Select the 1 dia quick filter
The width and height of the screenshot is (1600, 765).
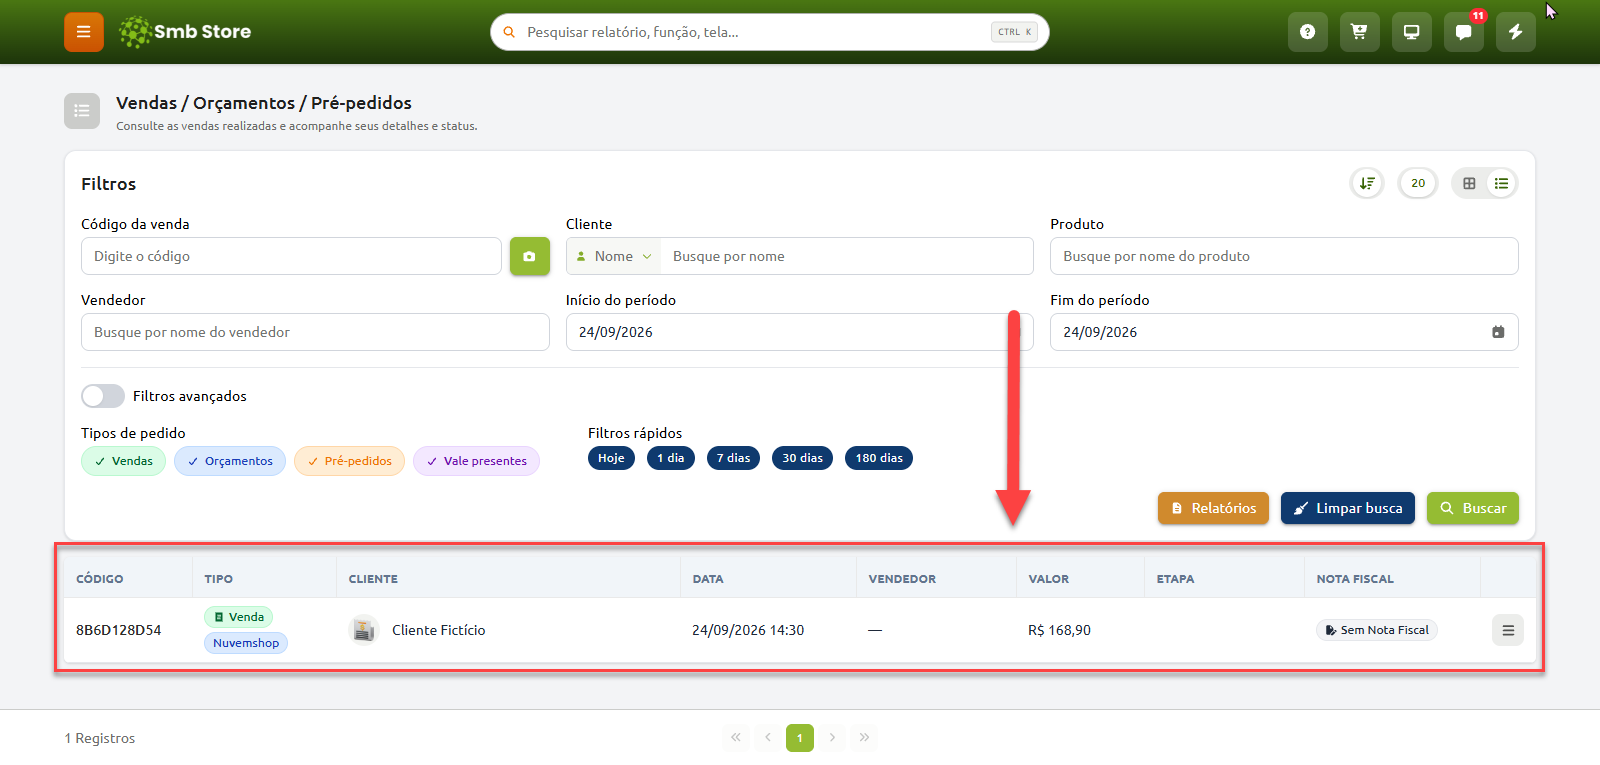tap(671, 458)
